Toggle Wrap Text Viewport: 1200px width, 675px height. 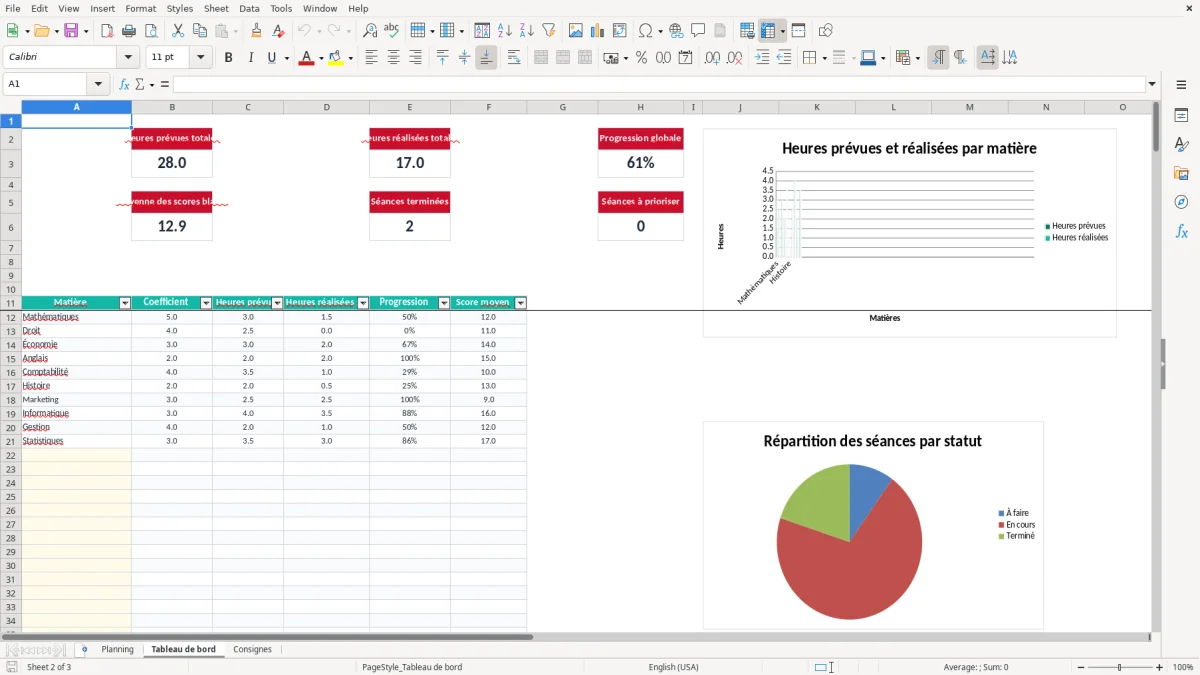click(x=514, y=58)
